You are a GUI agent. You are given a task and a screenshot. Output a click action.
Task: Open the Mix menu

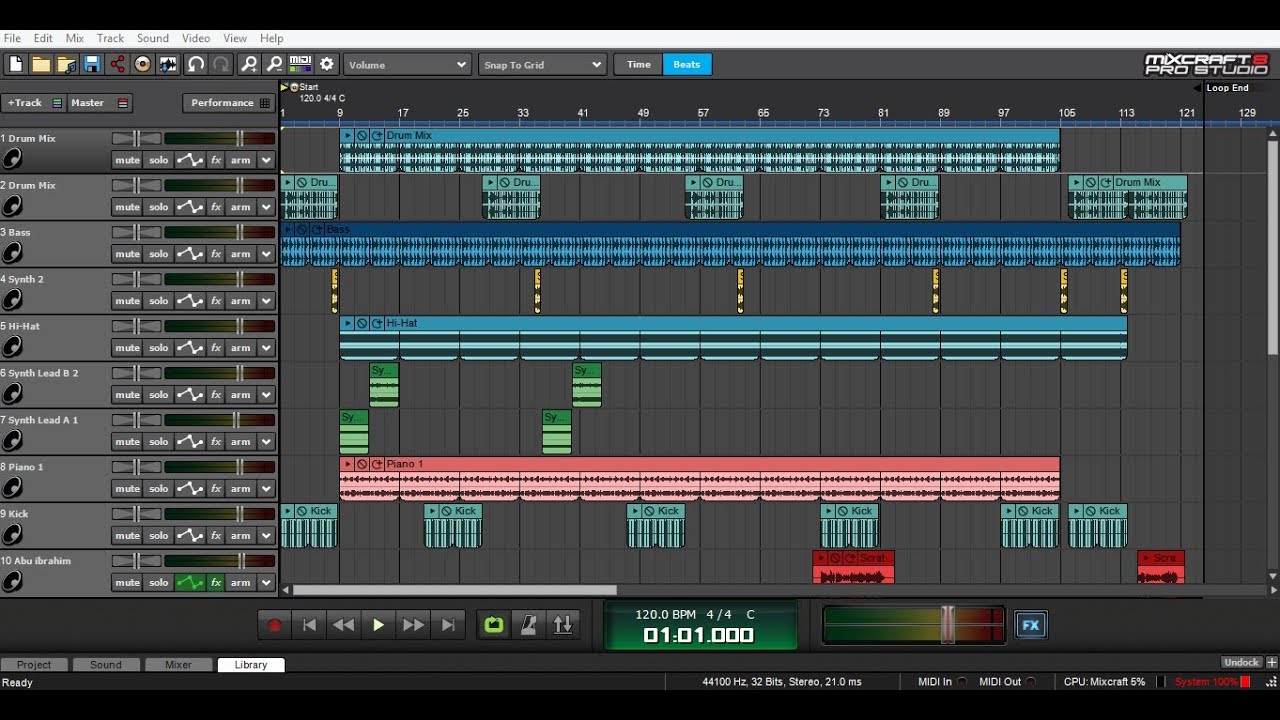(x=75, y=38)
